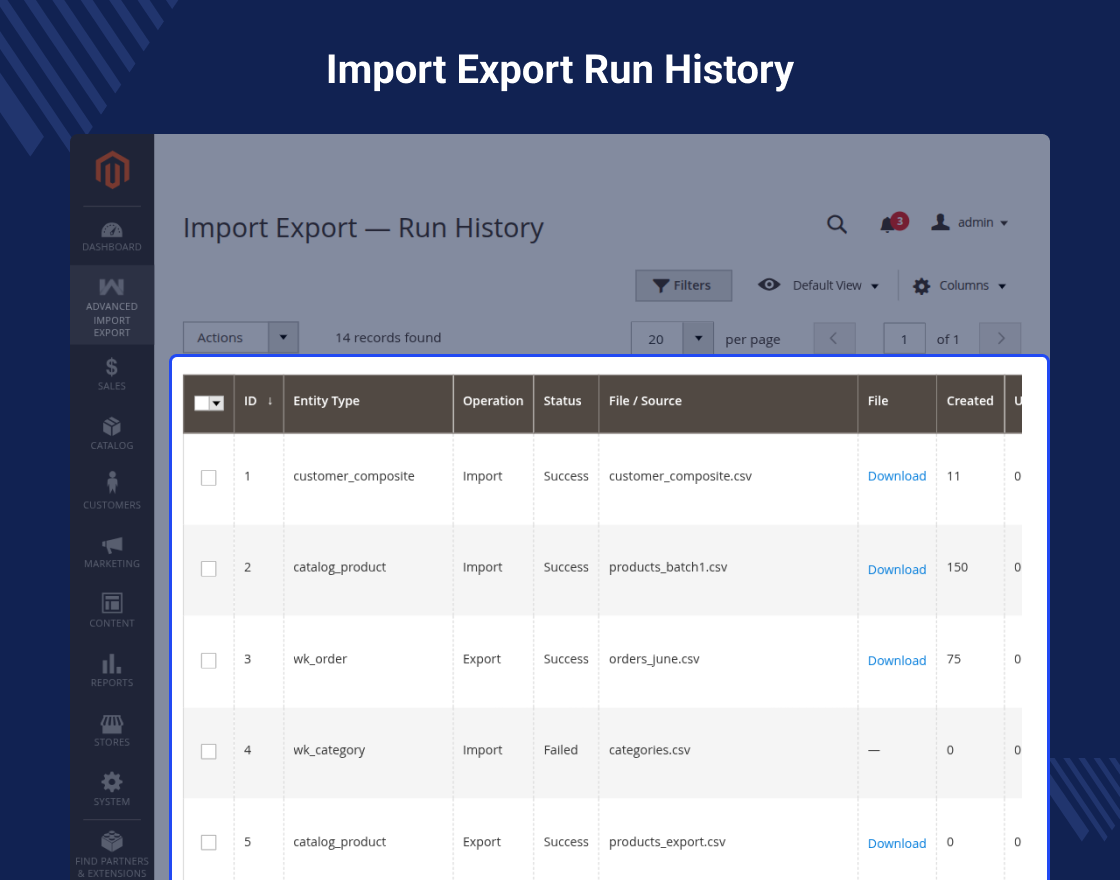Toggle the header select-all checkbox
Image resolution: width=1120 pixels, height=880 pixels.
point(201,403)
